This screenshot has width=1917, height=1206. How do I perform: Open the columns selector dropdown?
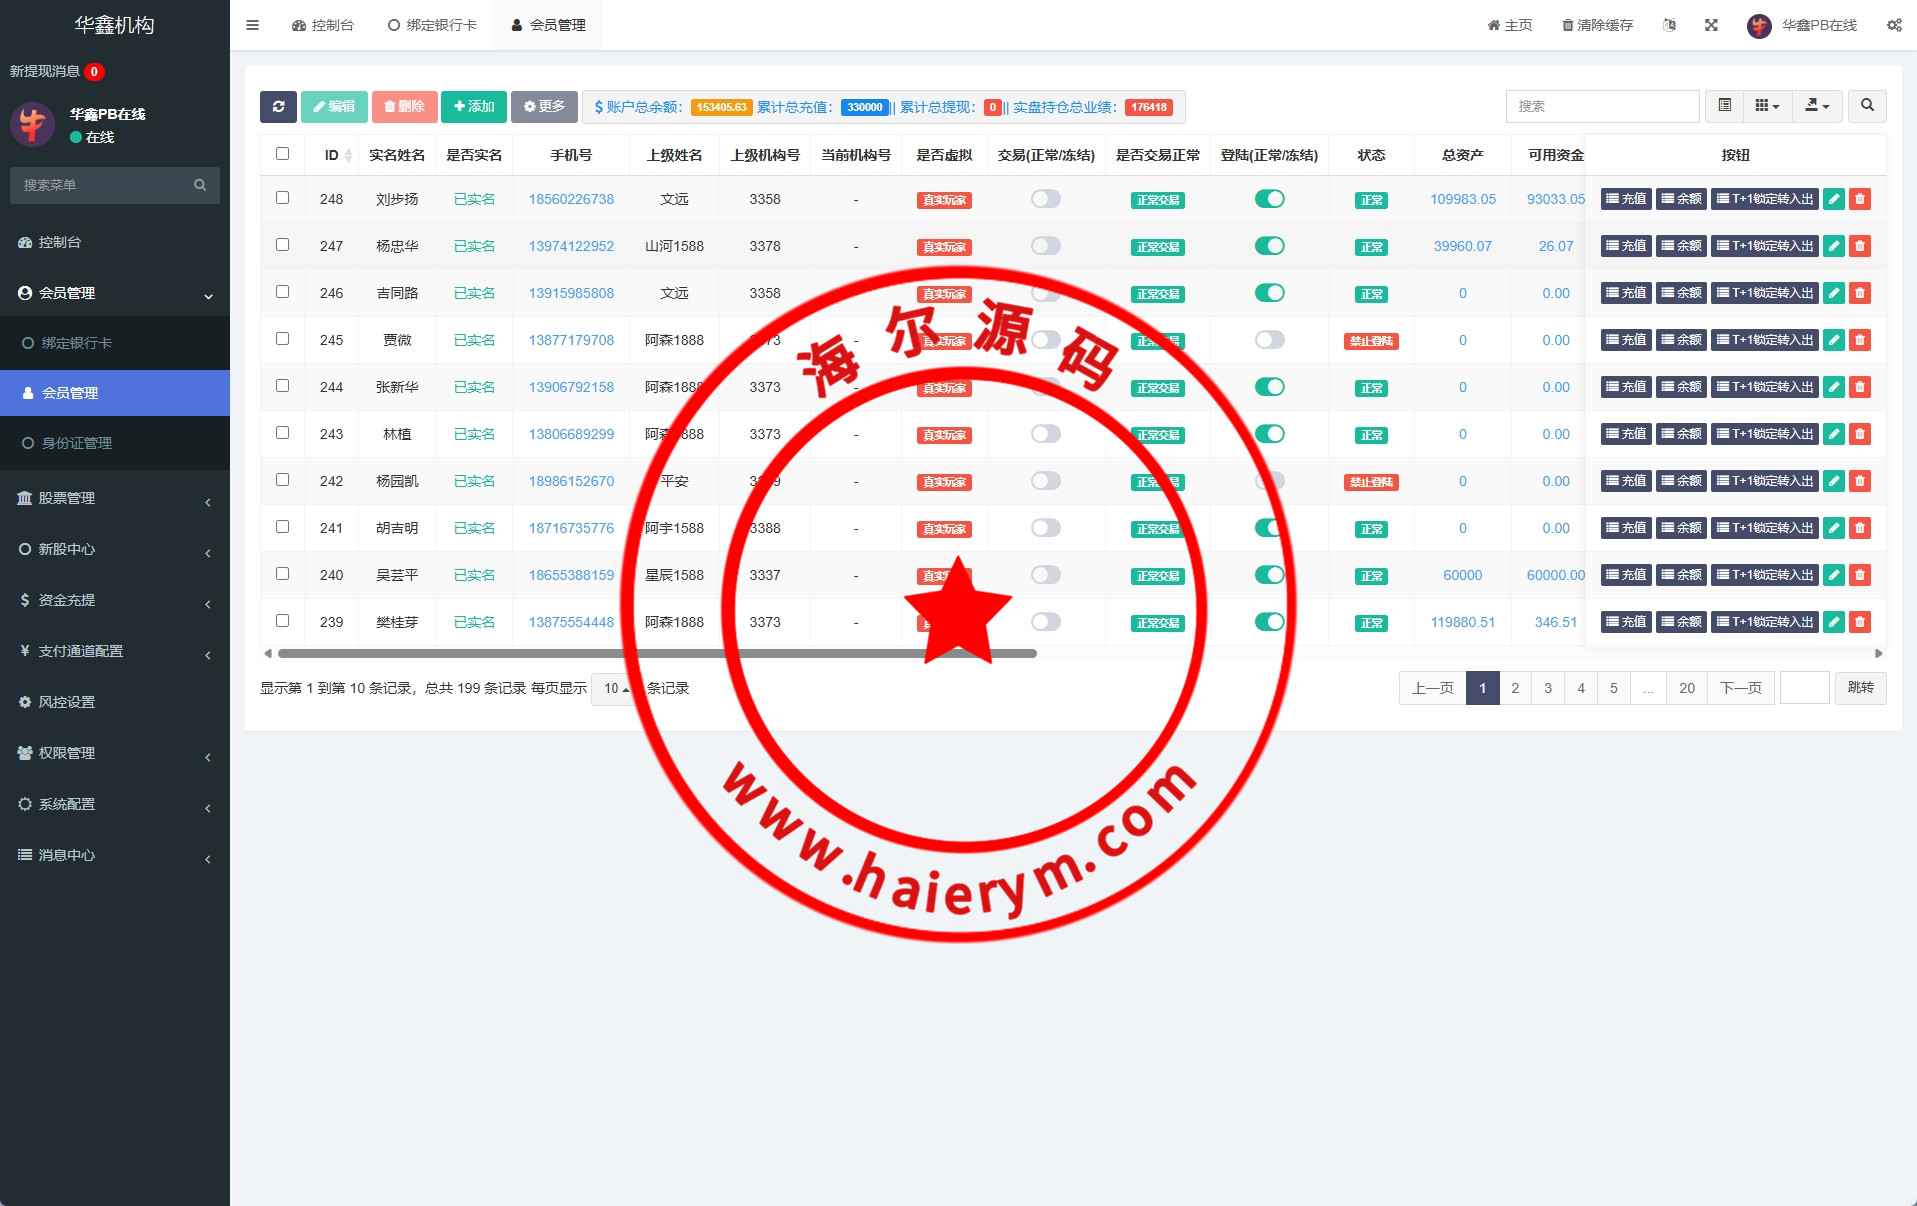(x=1767, y=106)
